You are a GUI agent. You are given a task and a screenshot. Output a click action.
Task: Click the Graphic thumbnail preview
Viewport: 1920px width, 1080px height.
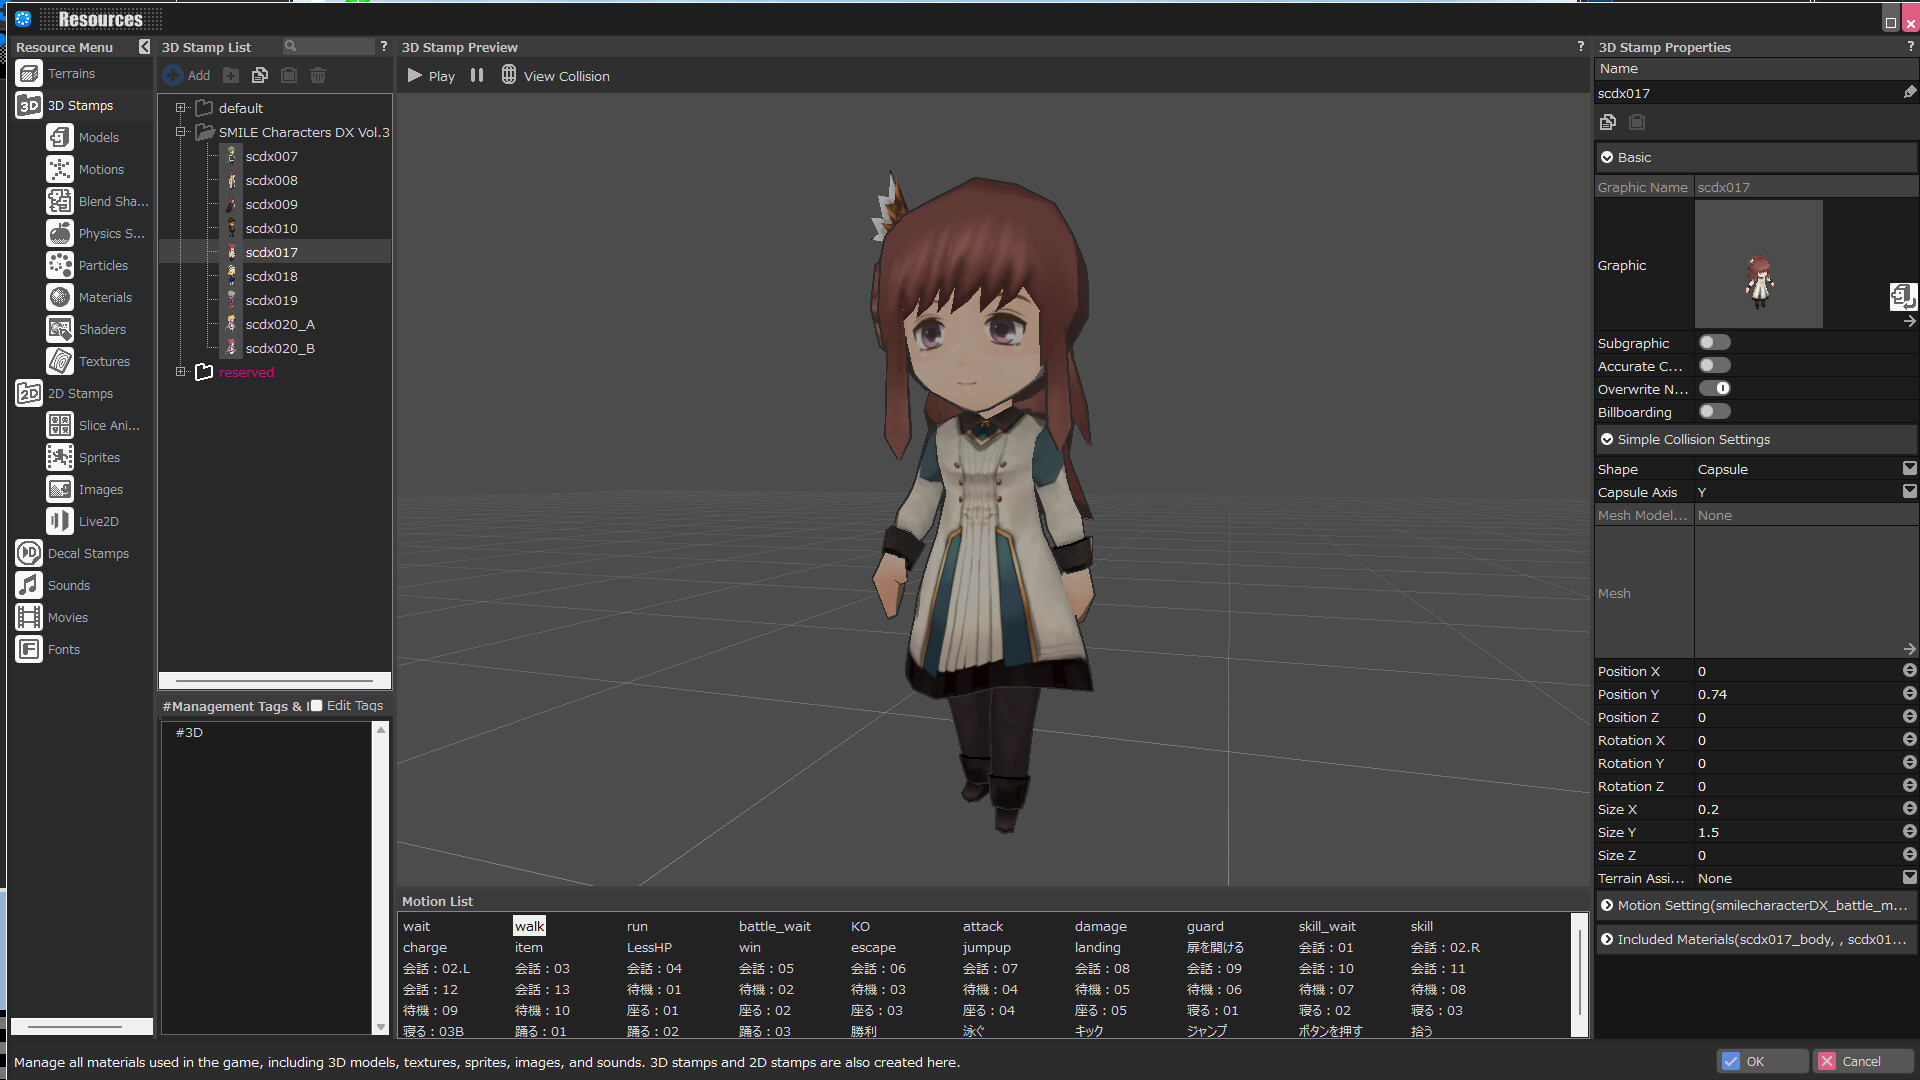pos(1759,264)
